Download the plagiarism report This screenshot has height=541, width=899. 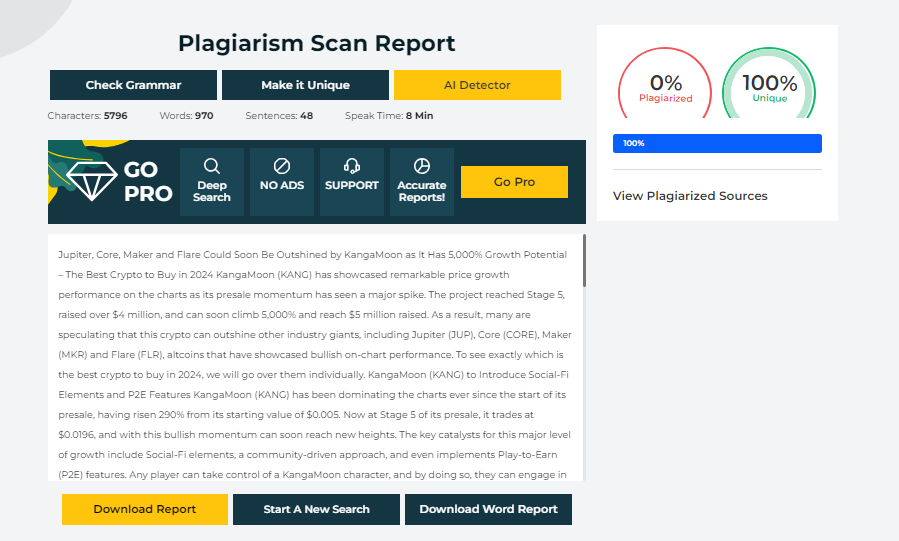(x=145, y=509)
